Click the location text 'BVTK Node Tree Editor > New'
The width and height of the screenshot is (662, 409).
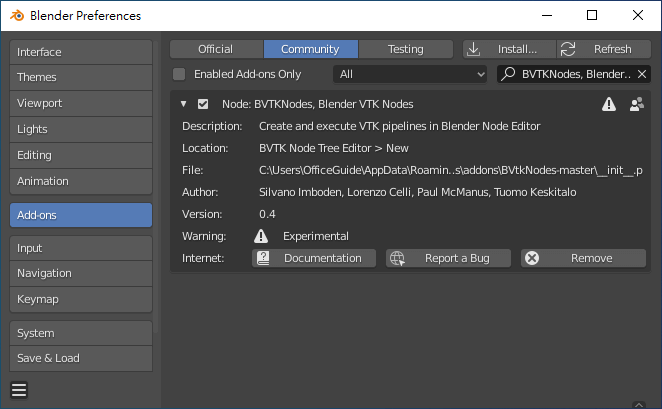(x=334, y=148)
